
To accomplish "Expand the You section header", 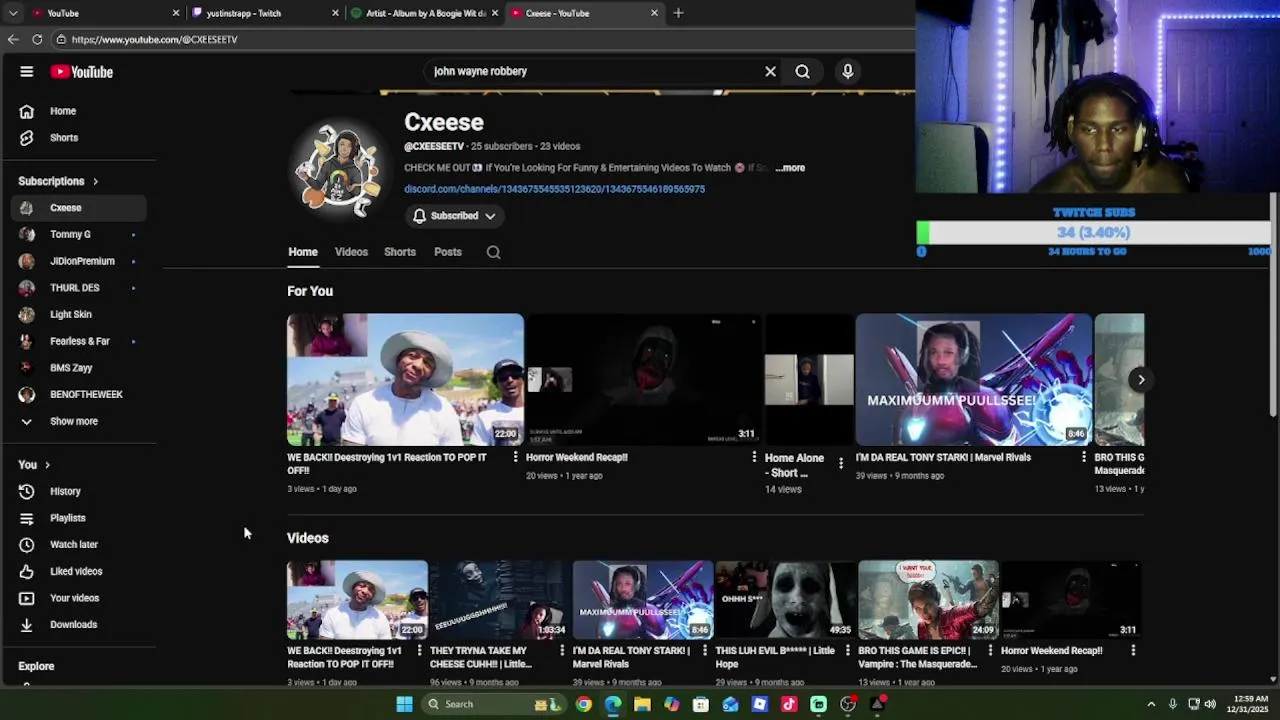I will pyautogui.click(x=34, y=465).
